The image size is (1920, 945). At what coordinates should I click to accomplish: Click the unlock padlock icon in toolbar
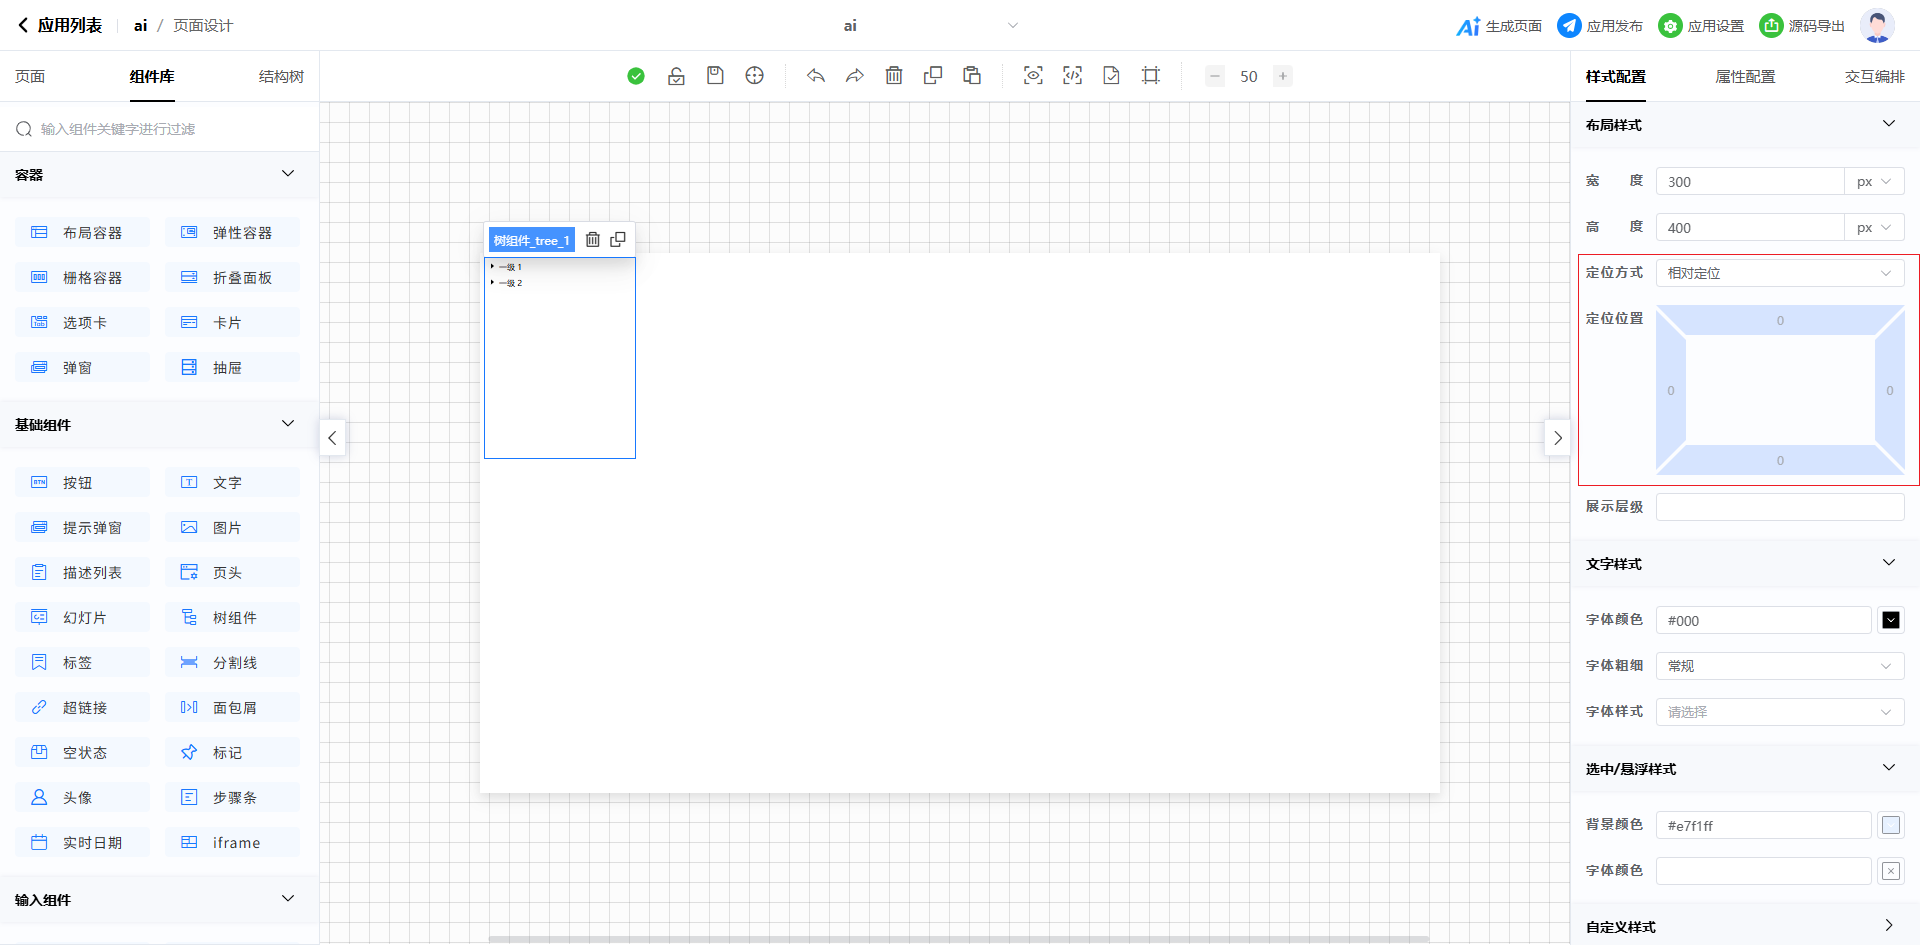[676, 76]
